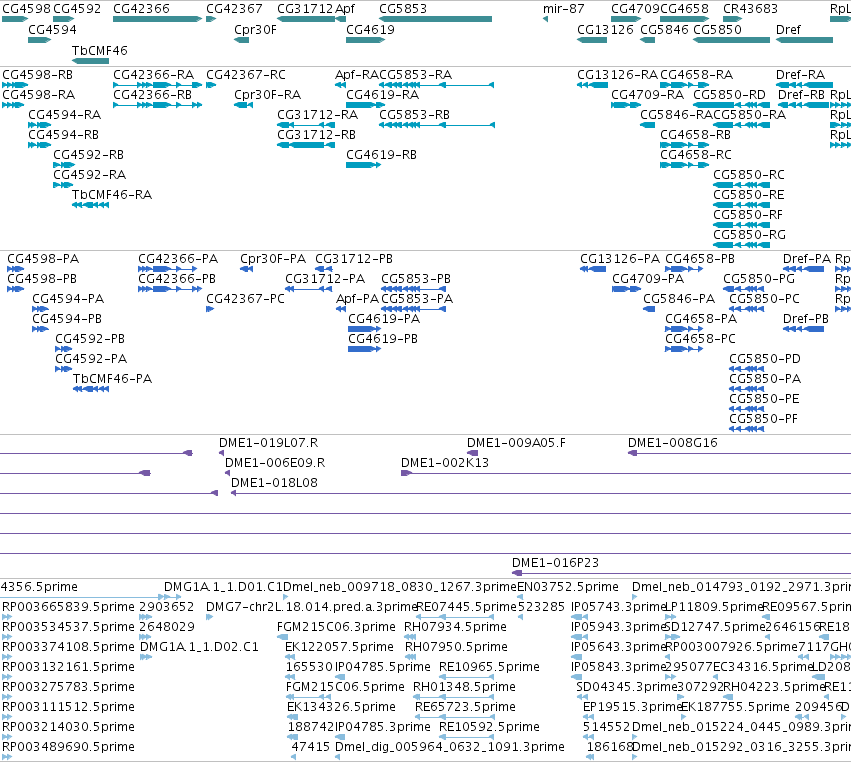Click protein CG13126-PA label
Screen dimensions: 851x762
point(620,259)
